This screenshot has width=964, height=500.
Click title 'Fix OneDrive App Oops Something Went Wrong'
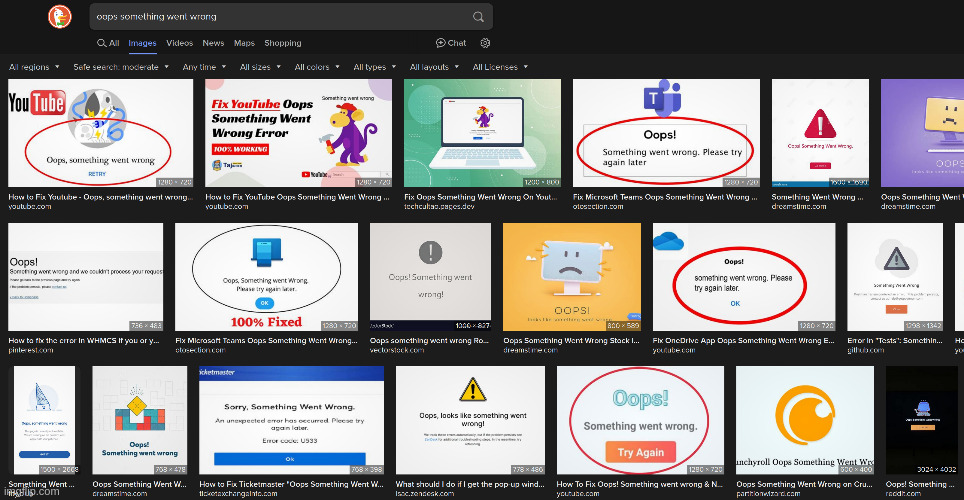pyautogui.click(x=743, y=340)
